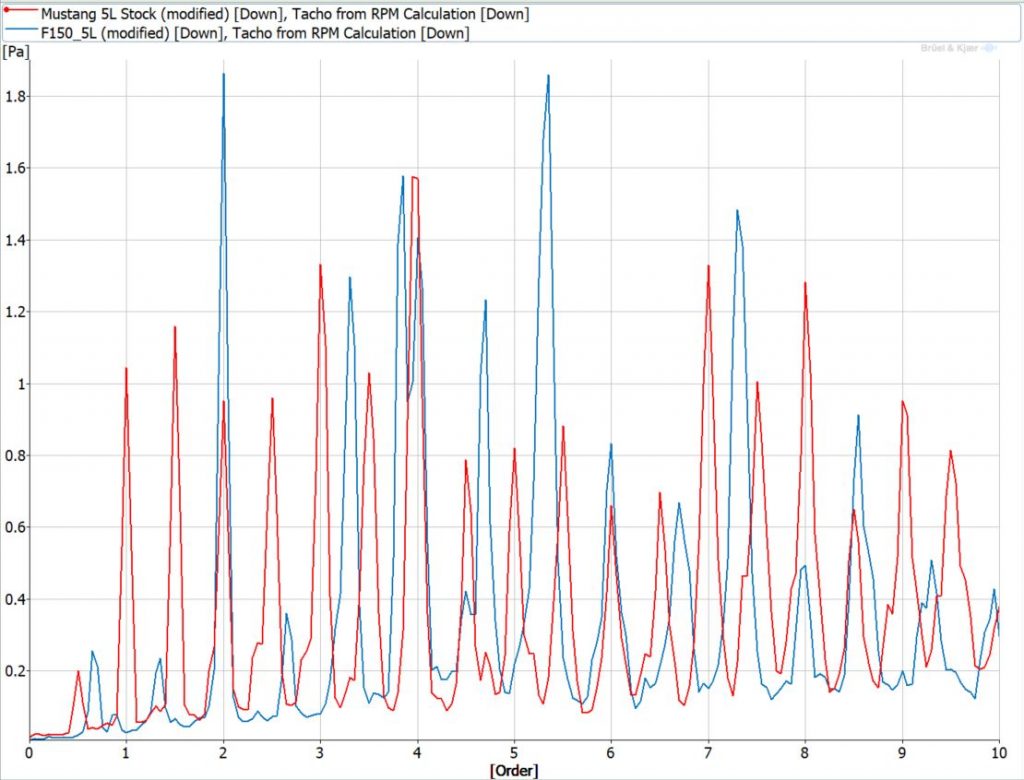
Task: Click the x-axis order tick 7
Action: coord(708,753)
